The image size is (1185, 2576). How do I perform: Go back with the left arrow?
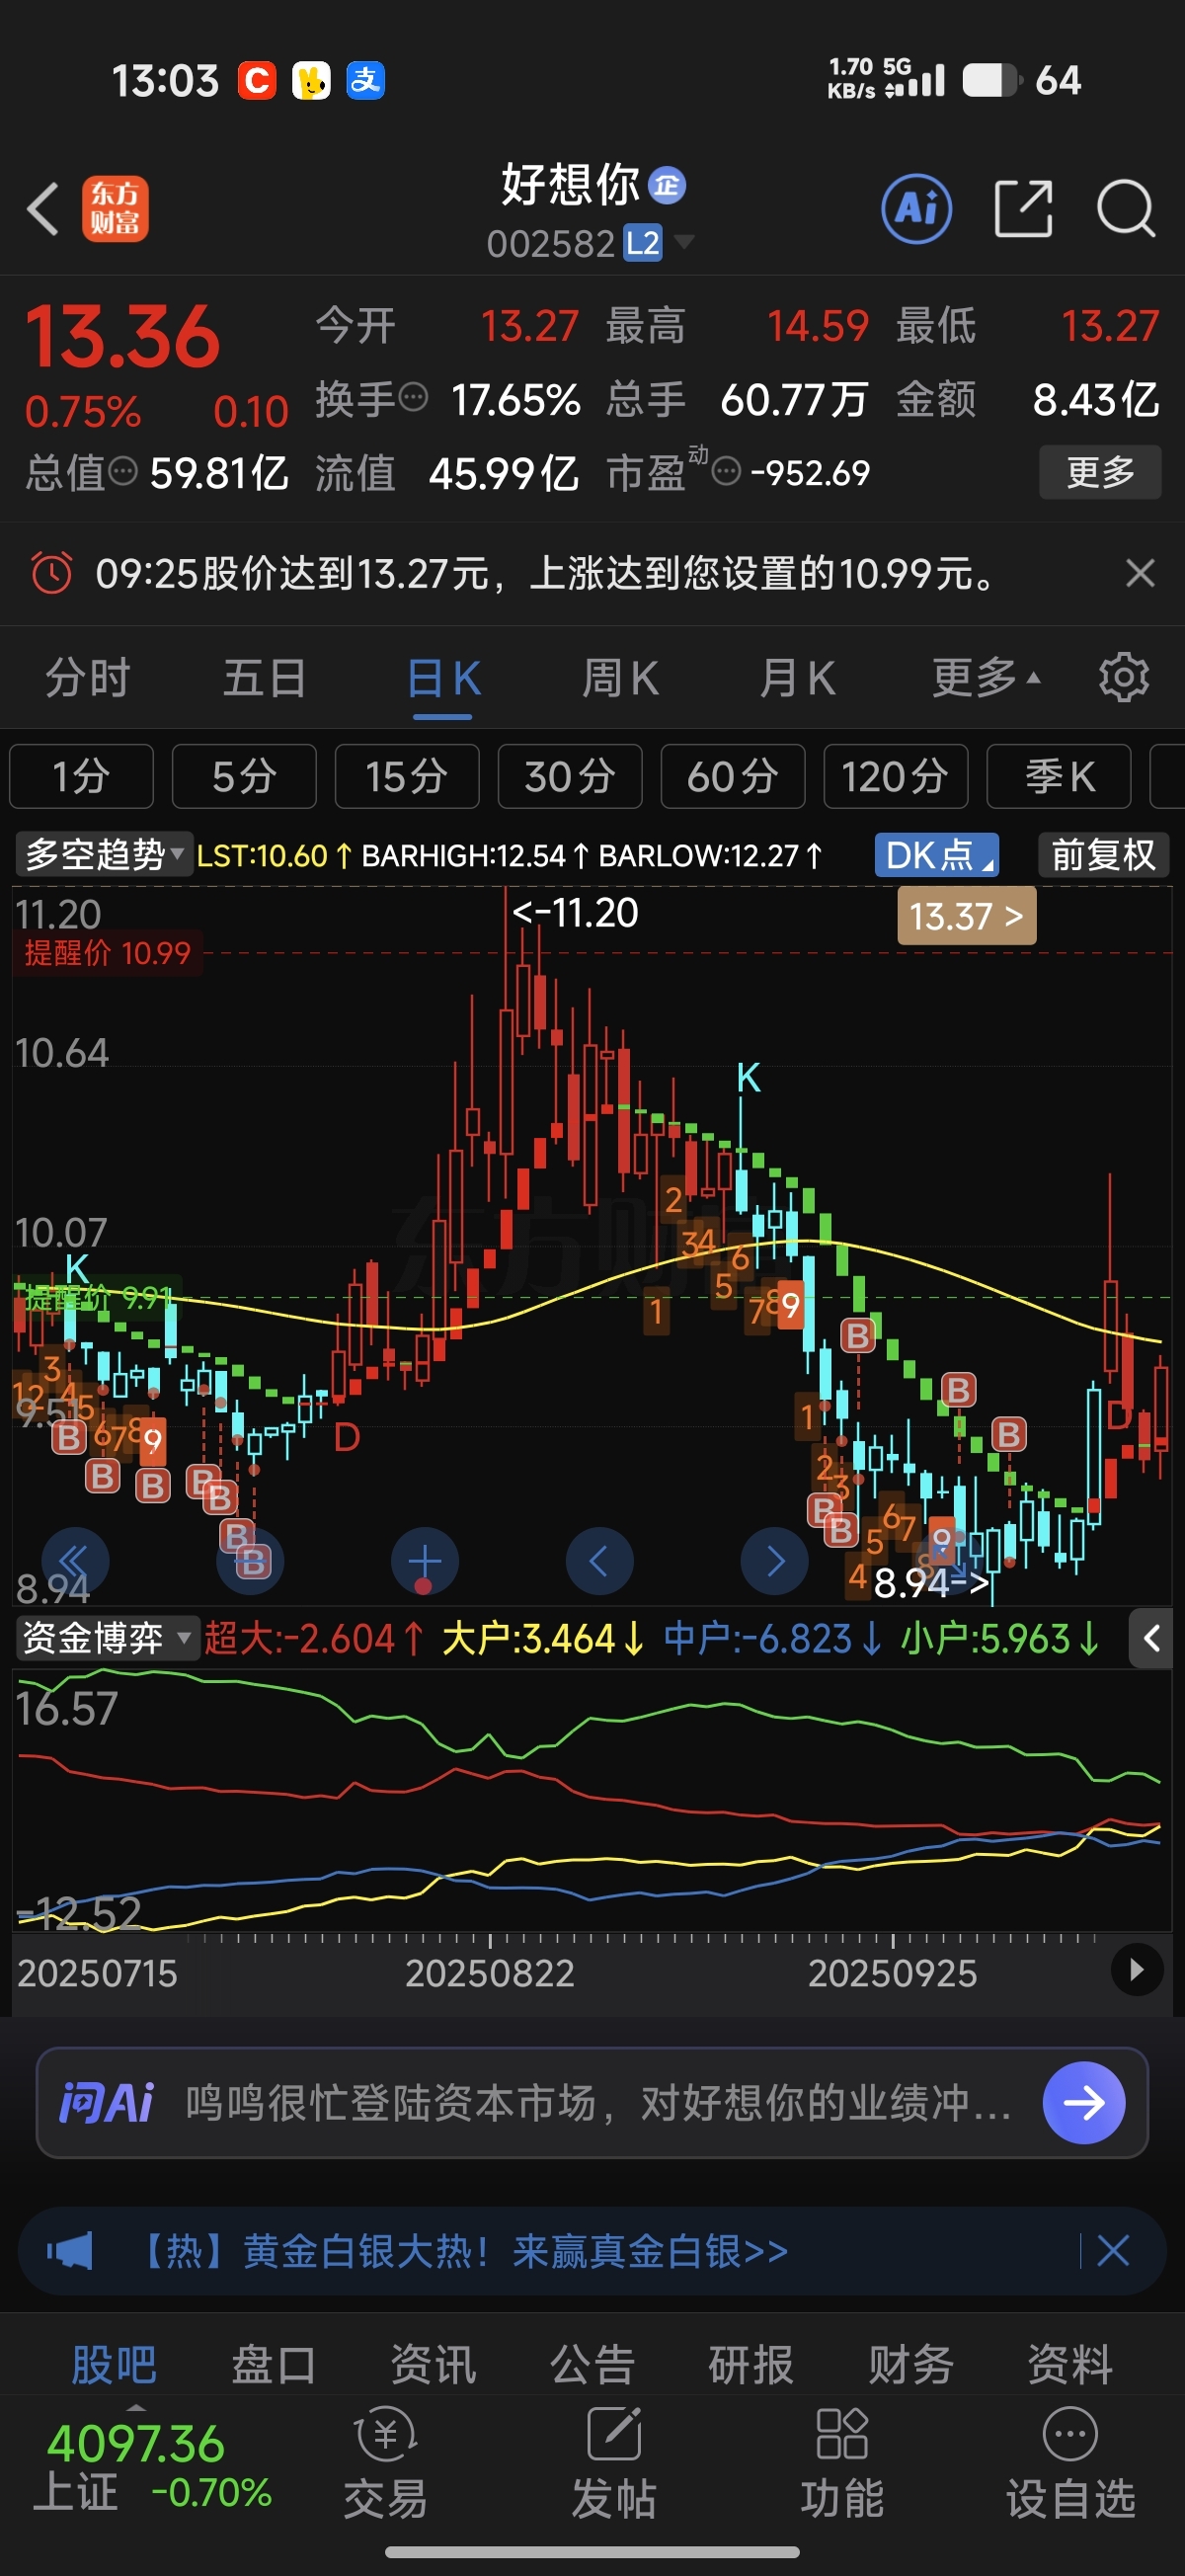(x=43, y=209)
